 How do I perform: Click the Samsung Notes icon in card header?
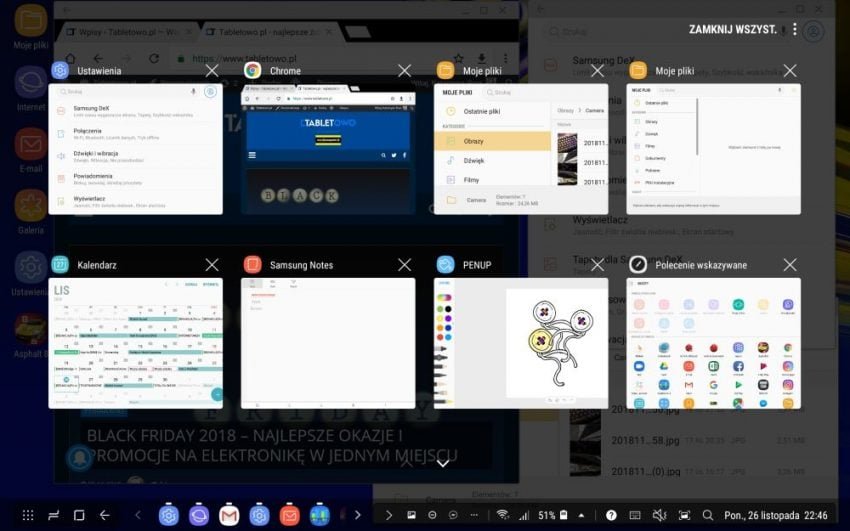coord(253,264)
